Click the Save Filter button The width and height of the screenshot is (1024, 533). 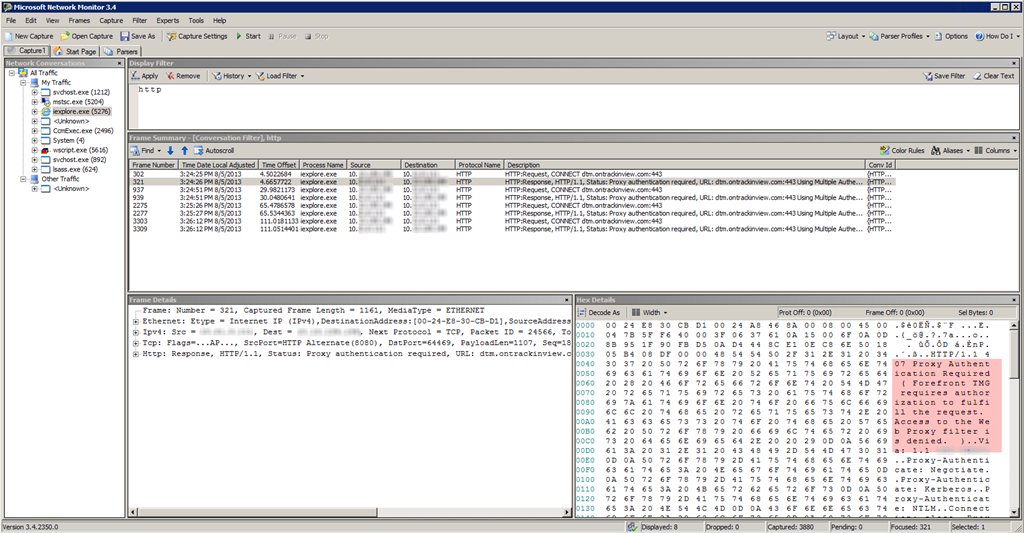pos(943,76)
